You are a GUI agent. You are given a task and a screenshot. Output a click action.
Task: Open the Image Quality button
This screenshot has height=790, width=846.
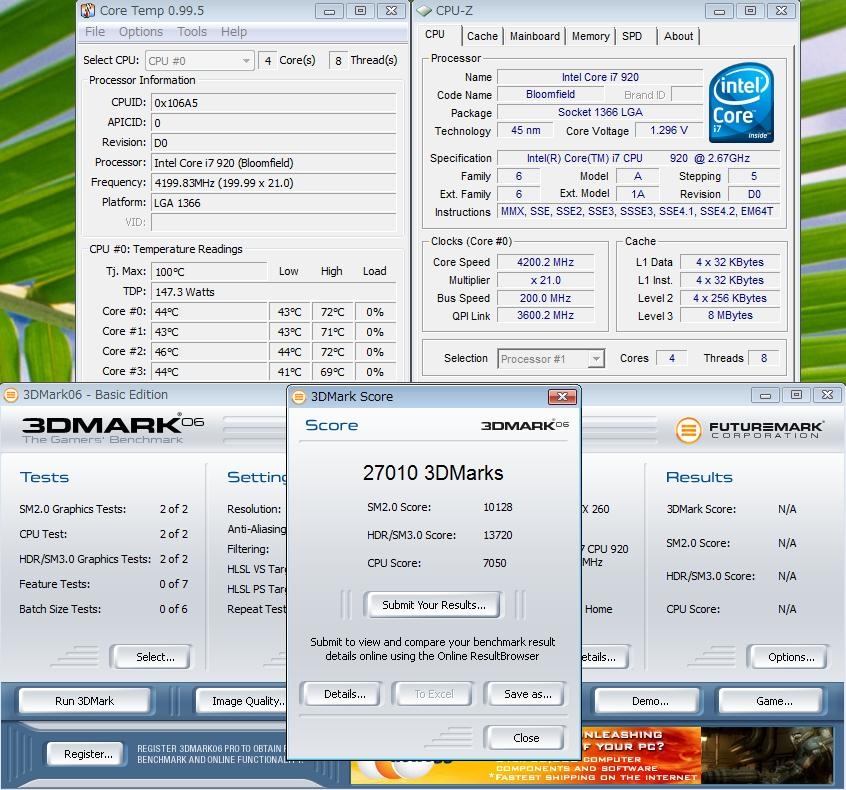click(x=242, y=701)
